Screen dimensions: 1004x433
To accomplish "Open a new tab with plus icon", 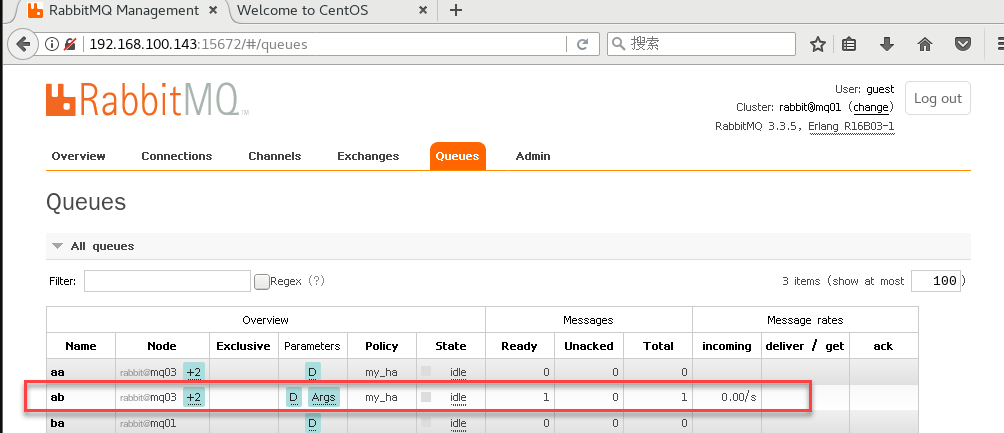I will [456, 11].
